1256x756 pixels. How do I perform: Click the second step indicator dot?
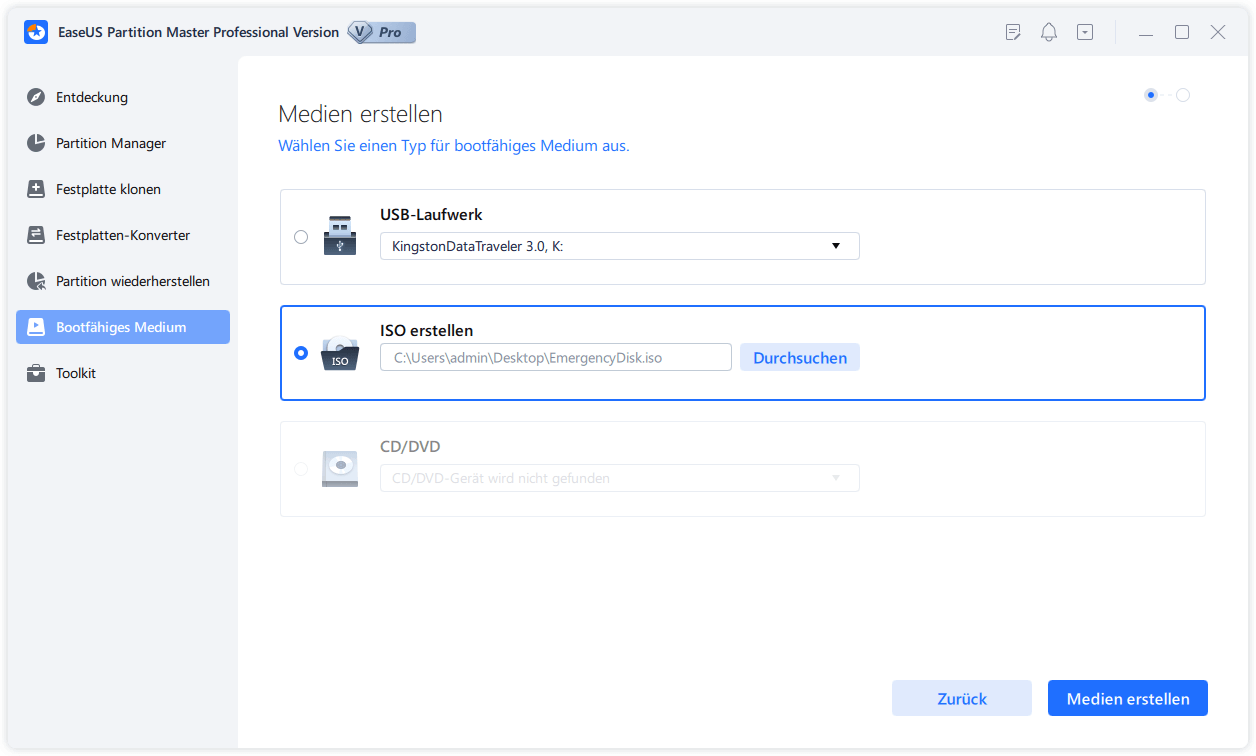click(x=1183, y=95)
